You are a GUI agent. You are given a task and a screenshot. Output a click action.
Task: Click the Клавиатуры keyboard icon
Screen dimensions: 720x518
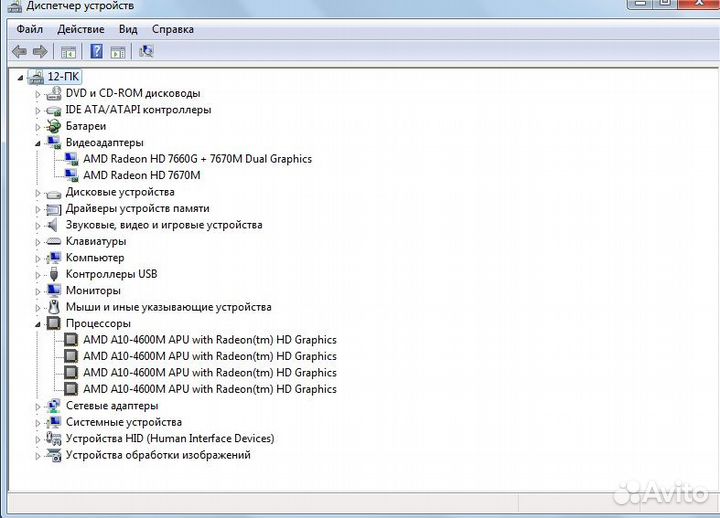click(x=54, y=241)
